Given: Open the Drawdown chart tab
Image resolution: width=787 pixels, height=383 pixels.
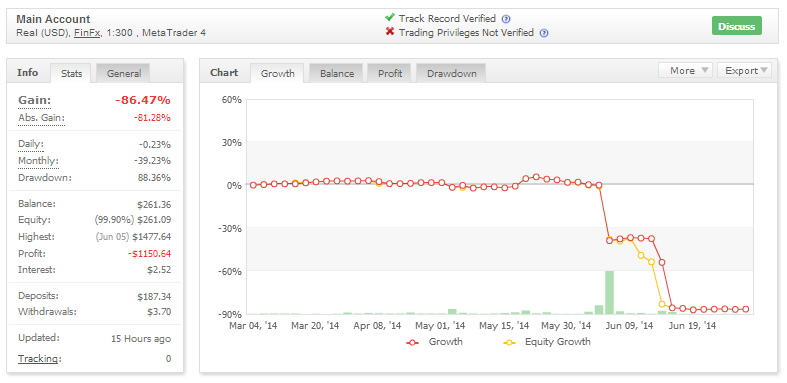Looking at the screenshot, I should pos(451,73).
